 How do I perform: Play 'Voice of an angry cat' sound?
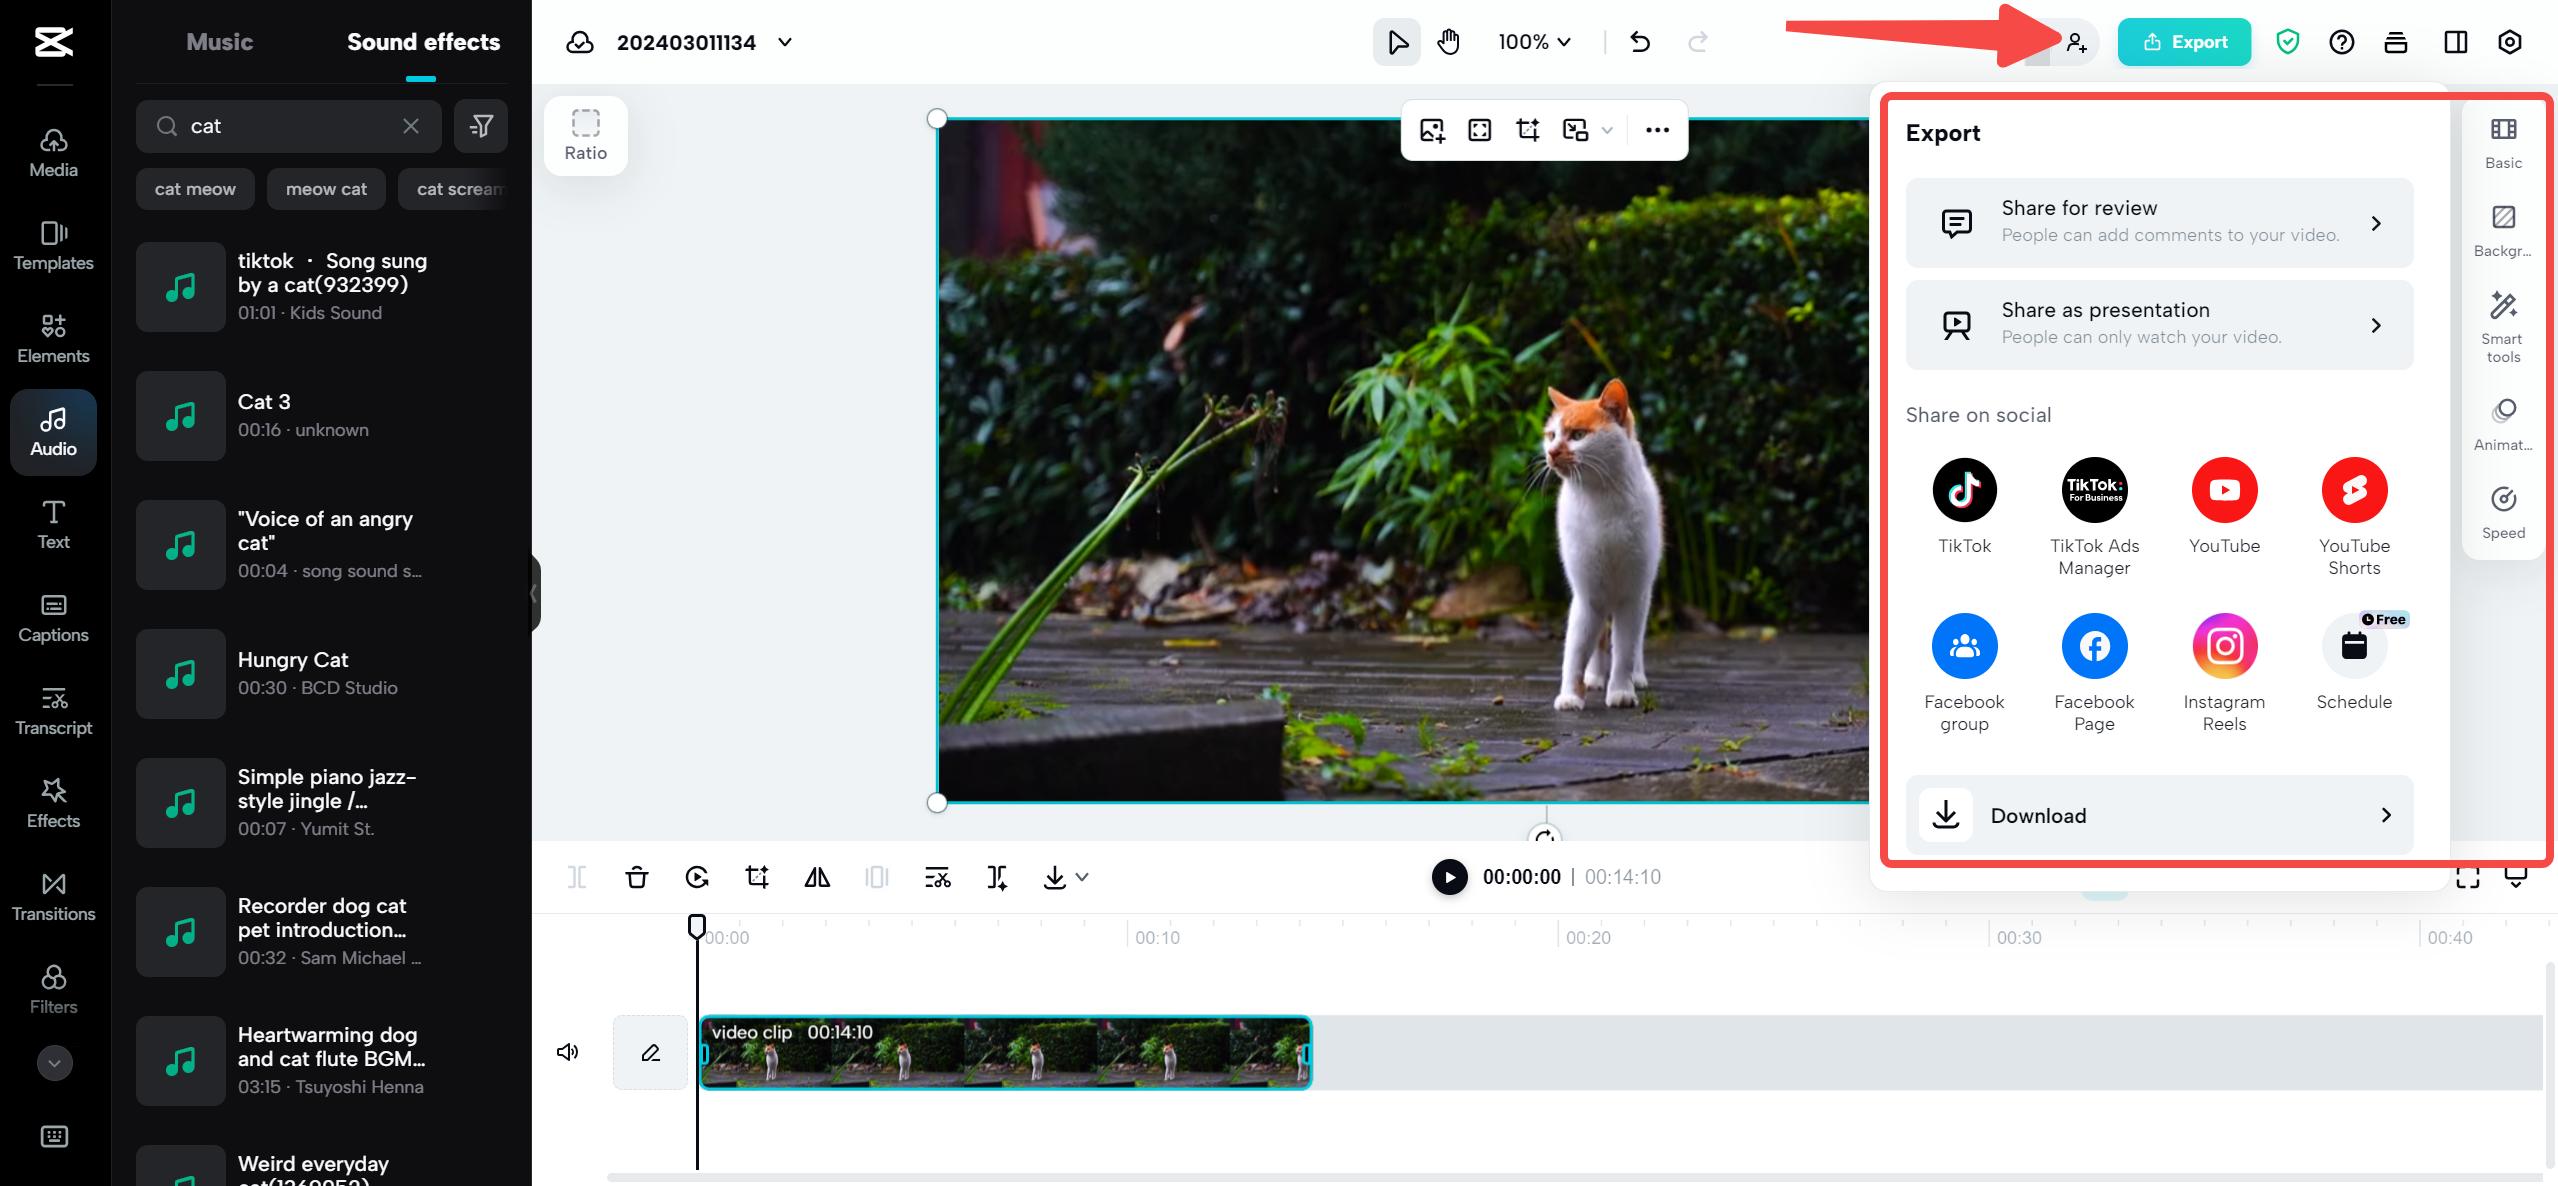180,545
